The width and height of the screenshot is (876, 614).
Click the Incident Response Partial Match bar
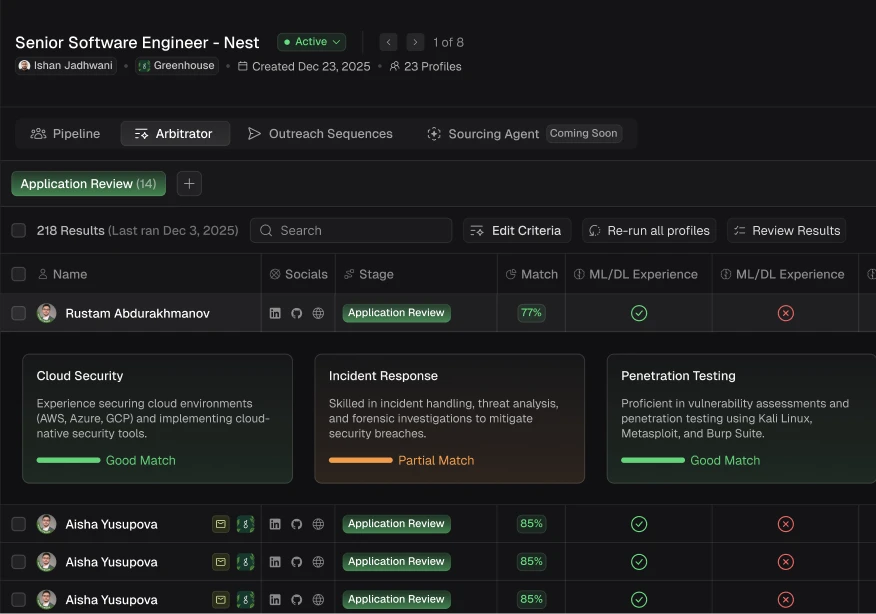[x=360, y=460]
